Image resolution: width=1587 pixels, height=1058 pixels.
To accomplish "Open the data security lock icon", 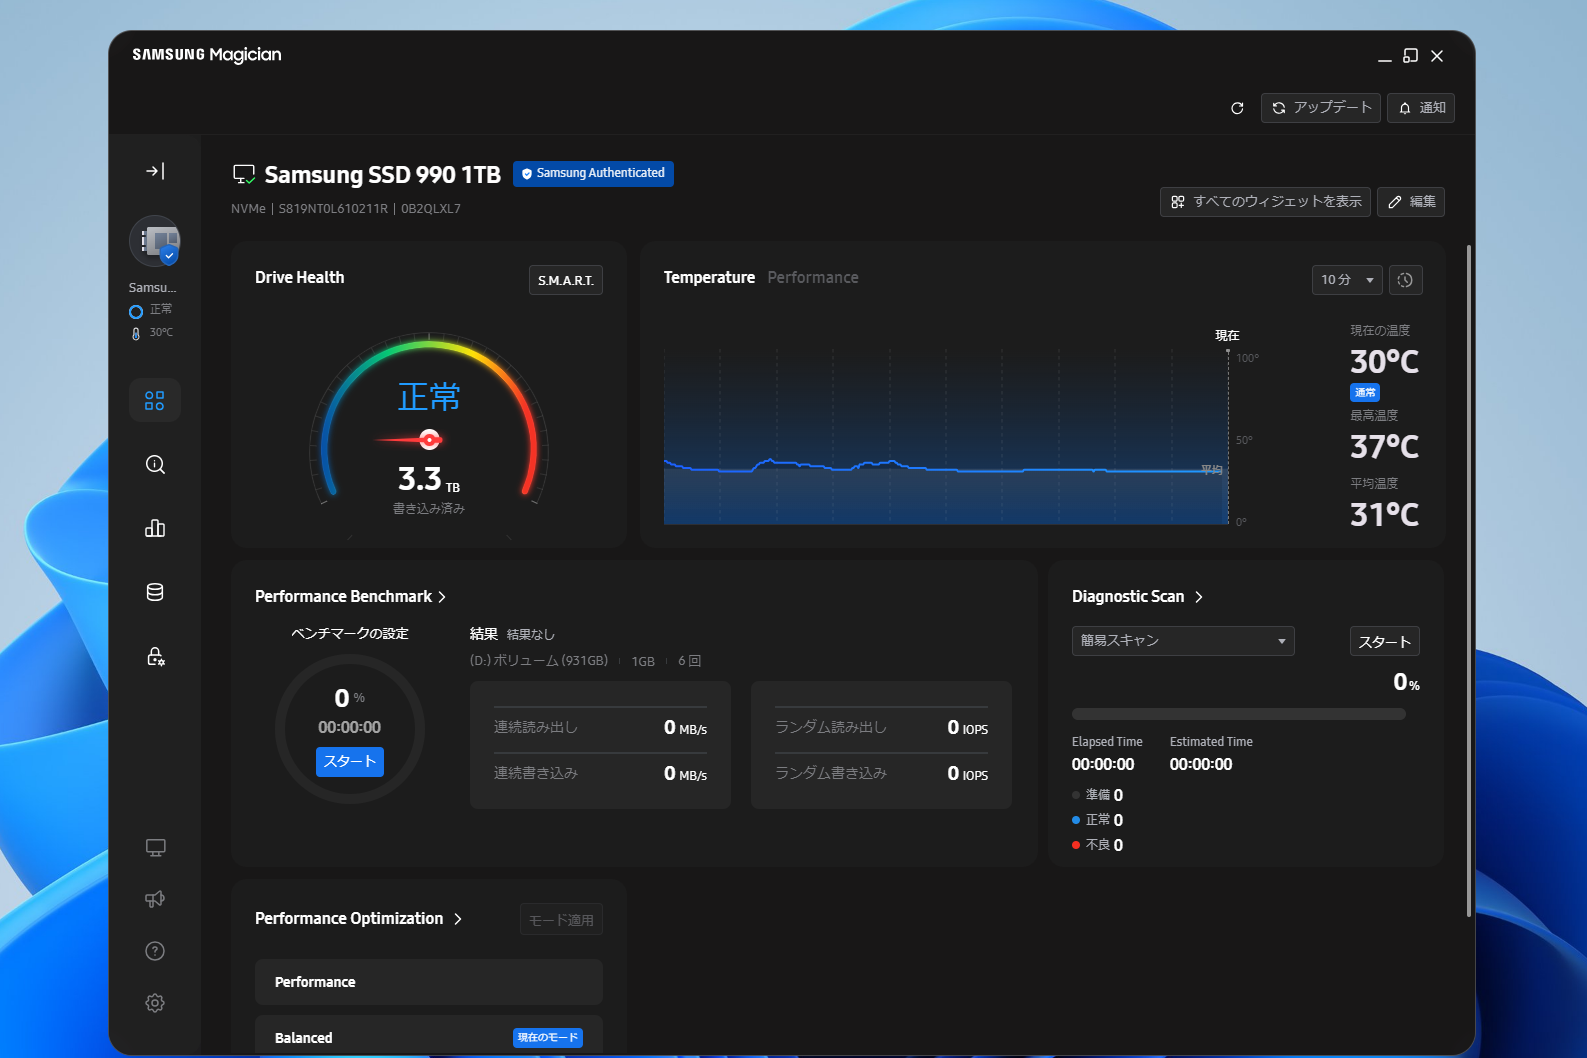I will coord(155,656).
